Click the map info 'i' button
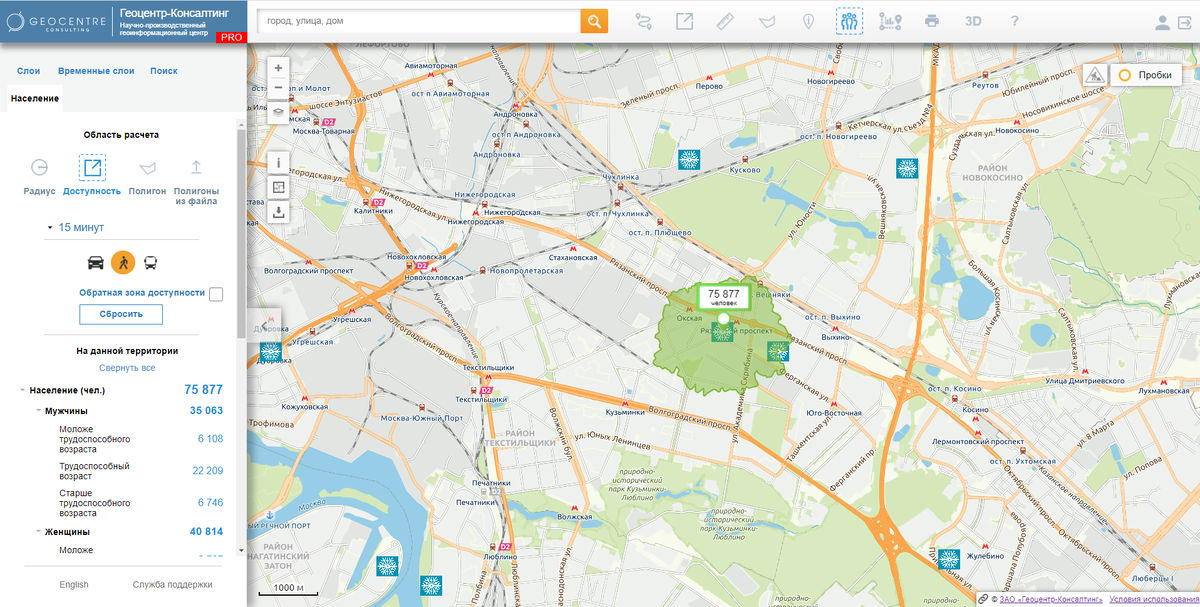Viewport: 1200px width, 607px height. point(278,161)
